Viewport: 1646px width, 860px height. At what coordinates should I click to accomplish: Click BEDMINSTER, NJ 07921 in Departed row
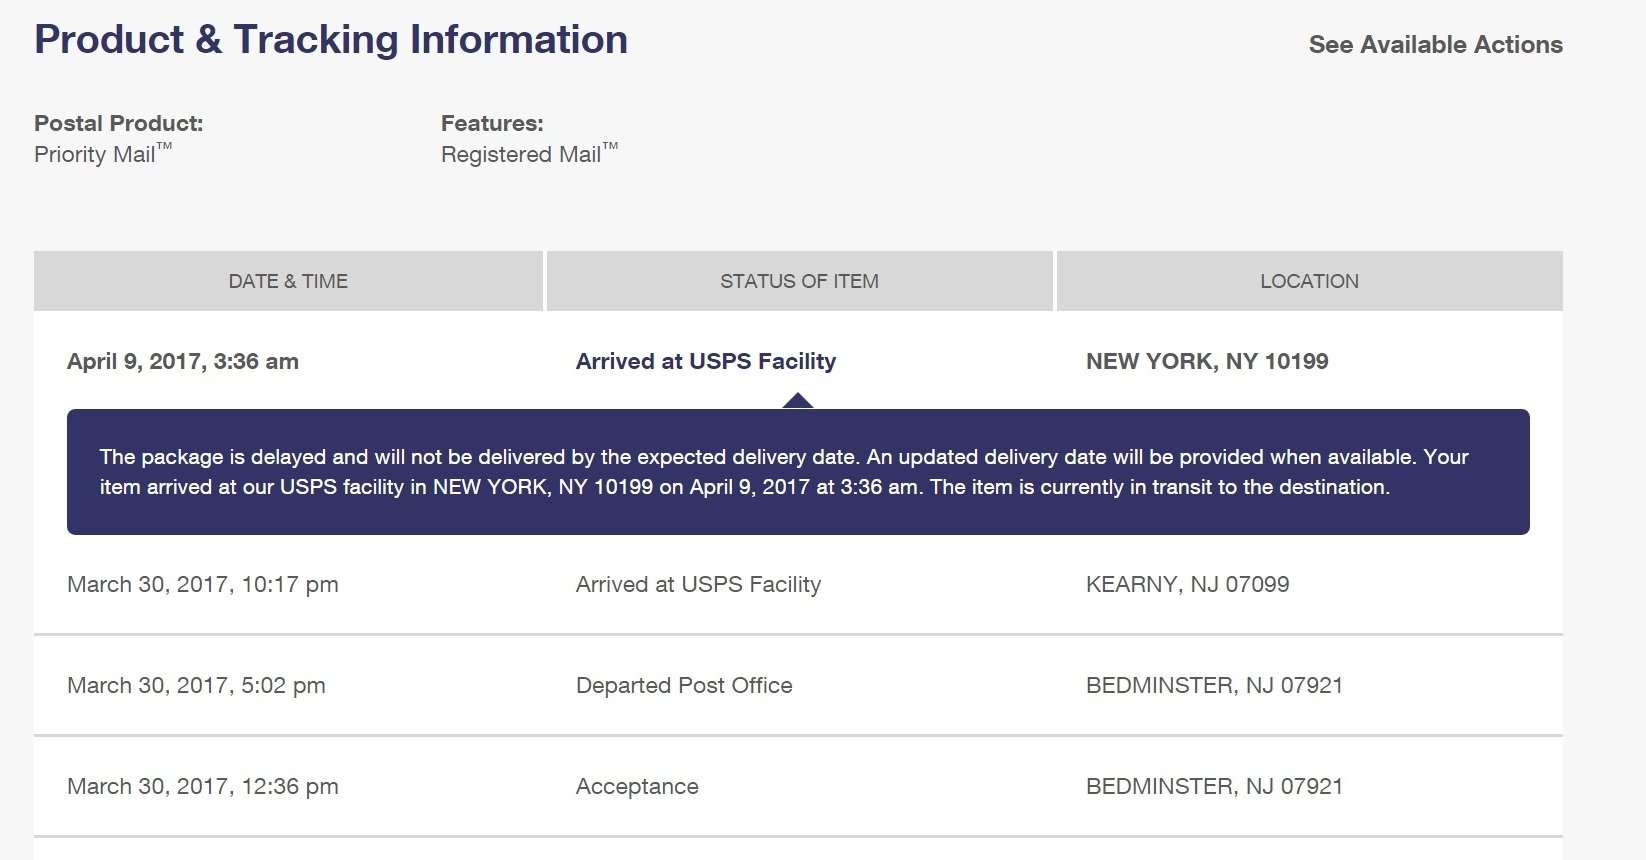point(1214,686)
